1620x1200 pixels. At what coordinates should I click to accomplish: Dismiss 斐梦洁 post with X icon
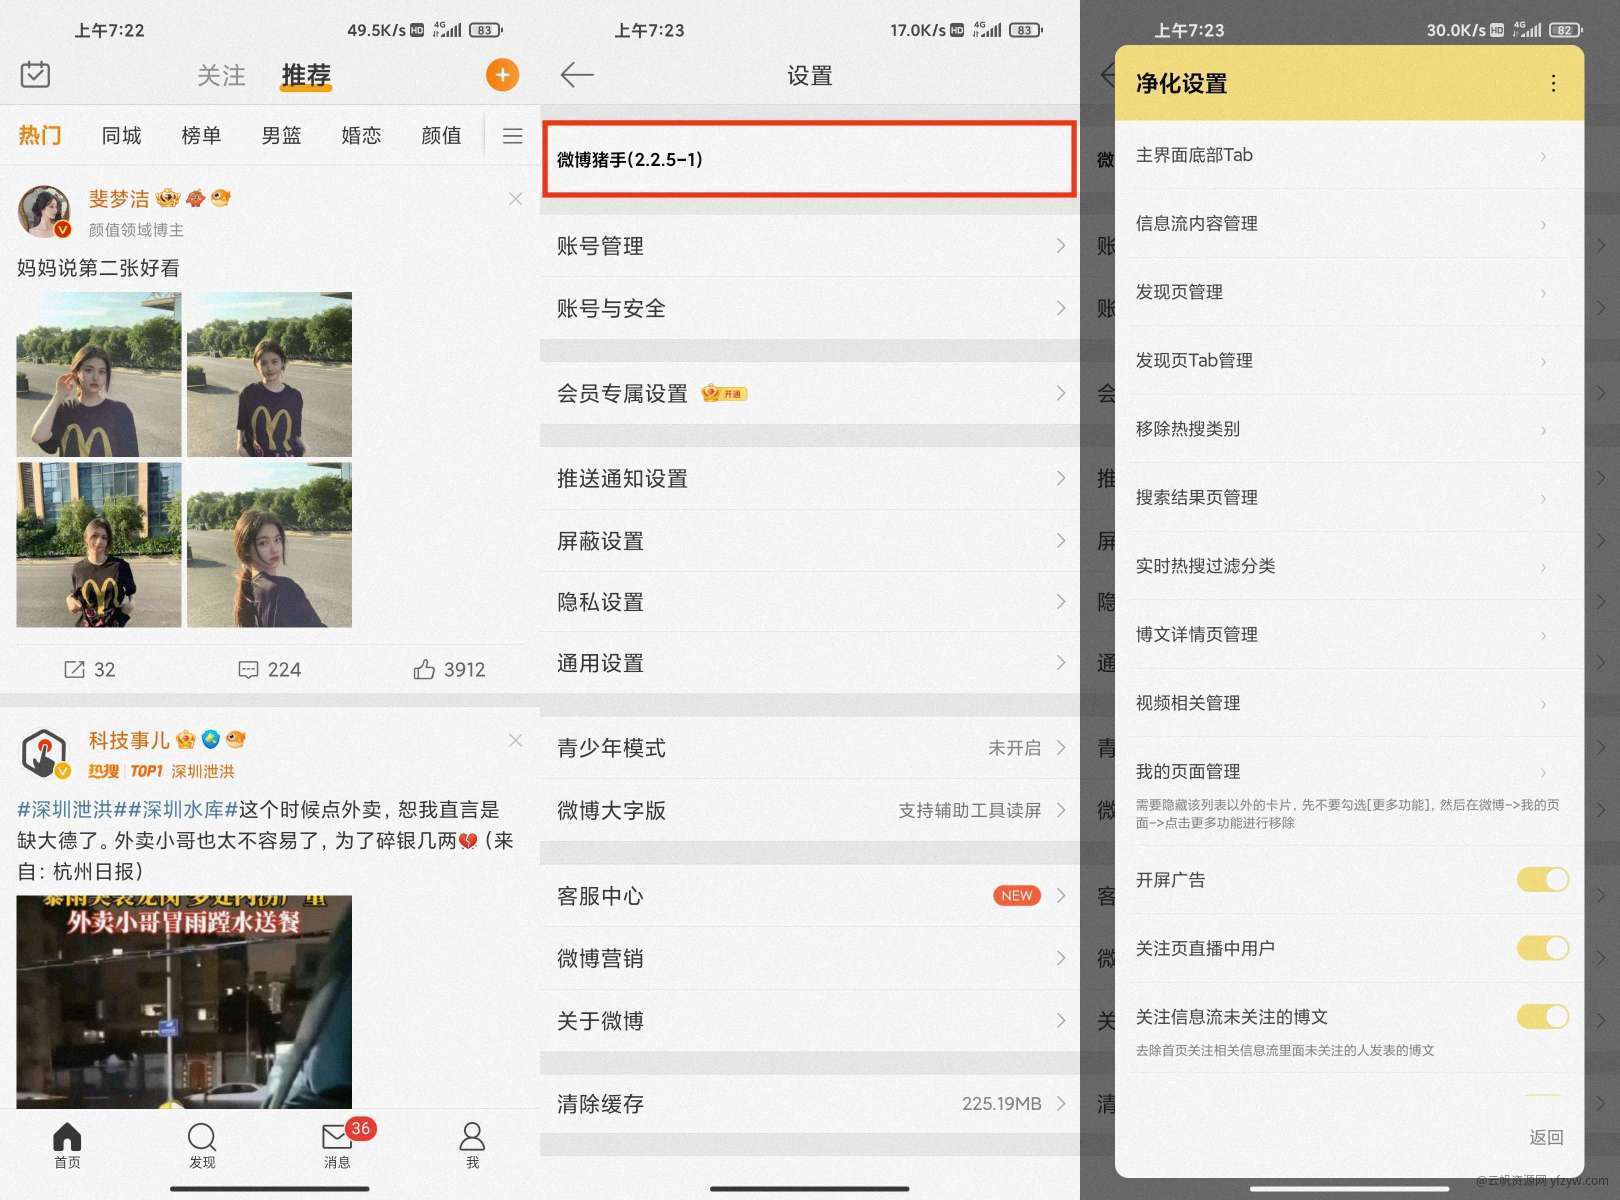point(515,199)
